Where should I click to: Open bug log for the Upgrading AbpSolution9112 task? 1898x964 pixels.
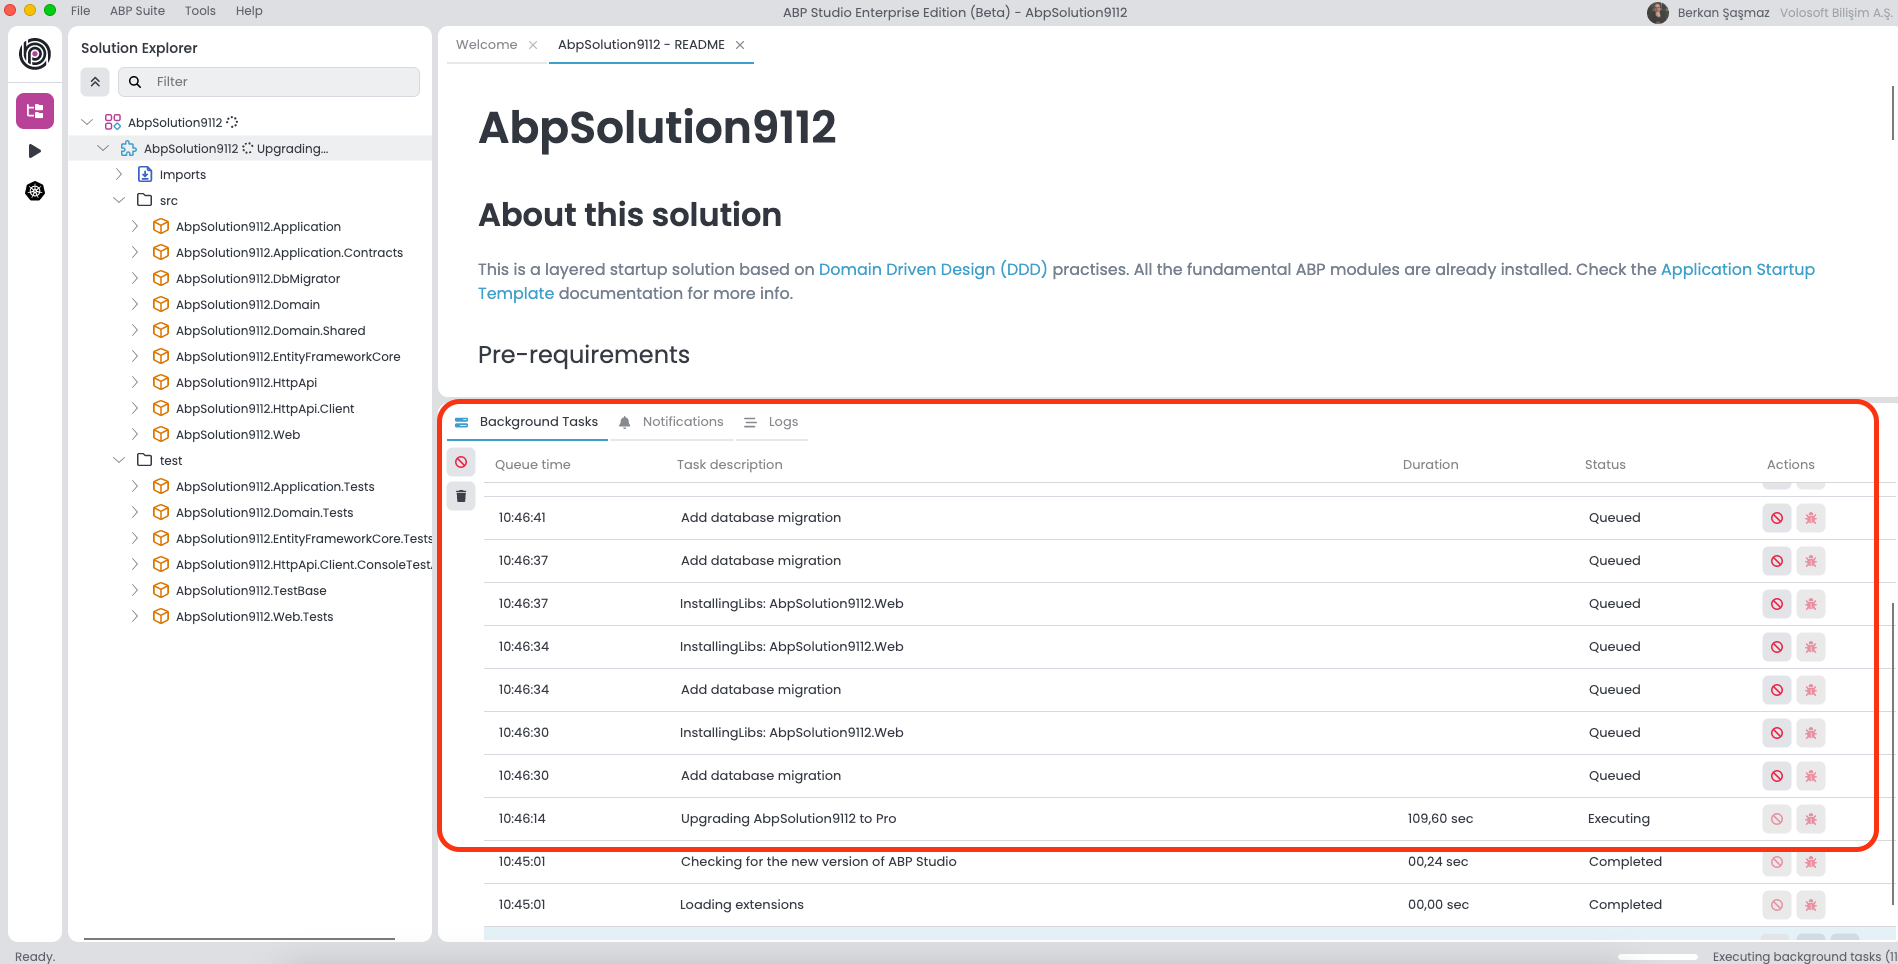[x=1810, y=819]
